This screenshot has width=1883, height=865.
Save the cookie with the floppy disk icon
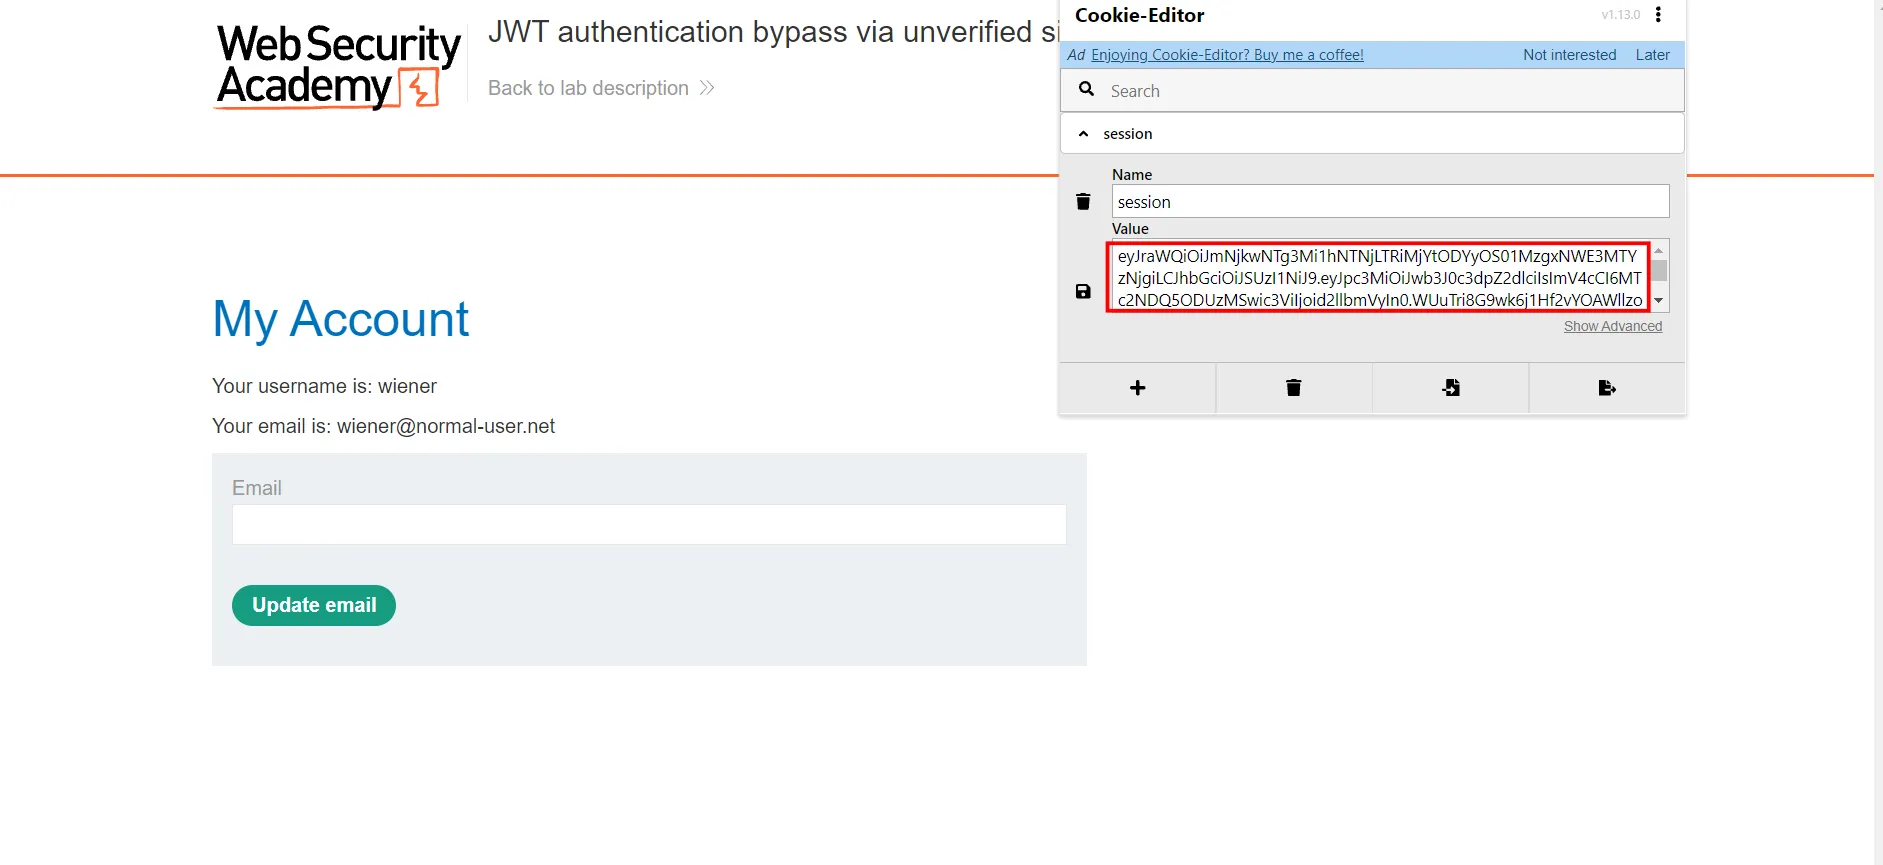pos(1083,292)
